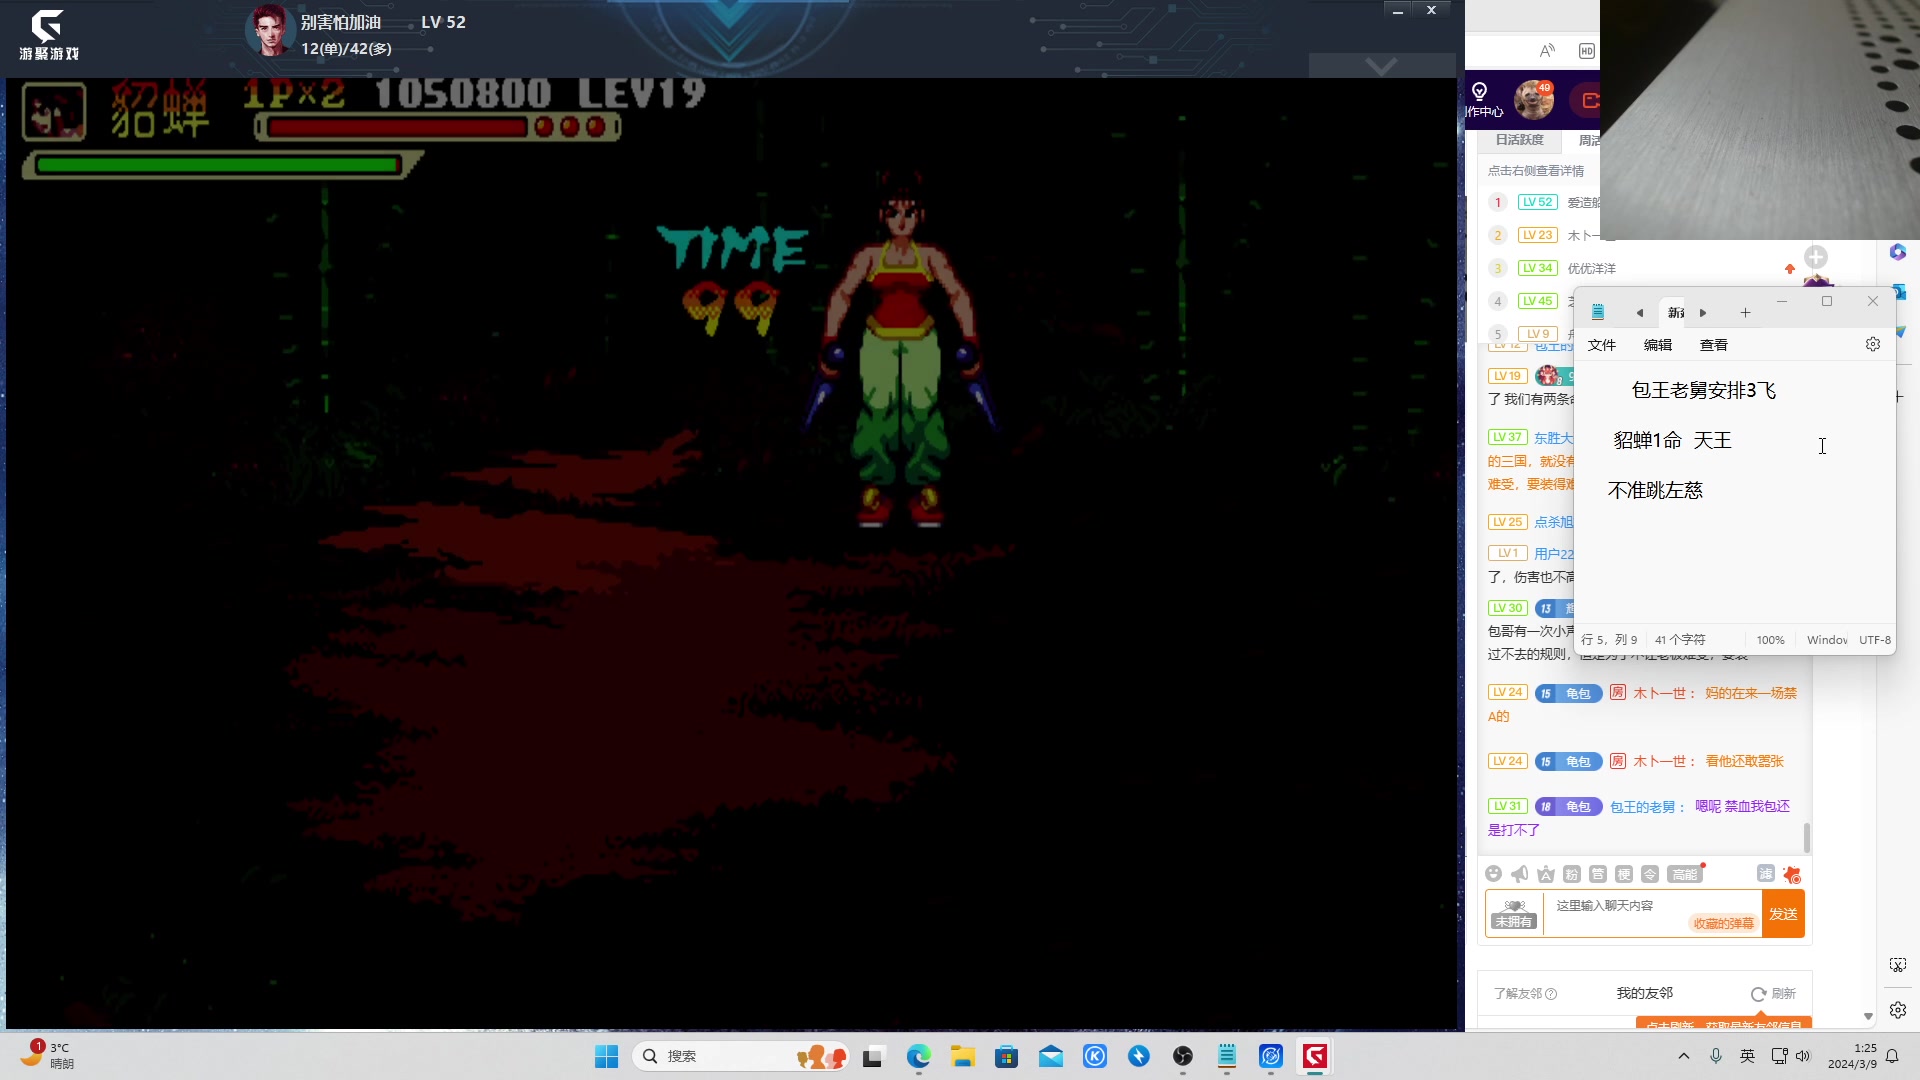Click UTF-8 encoding in Notepad status bar
Screen dimensions: 1920x1080
[1875, 640]
